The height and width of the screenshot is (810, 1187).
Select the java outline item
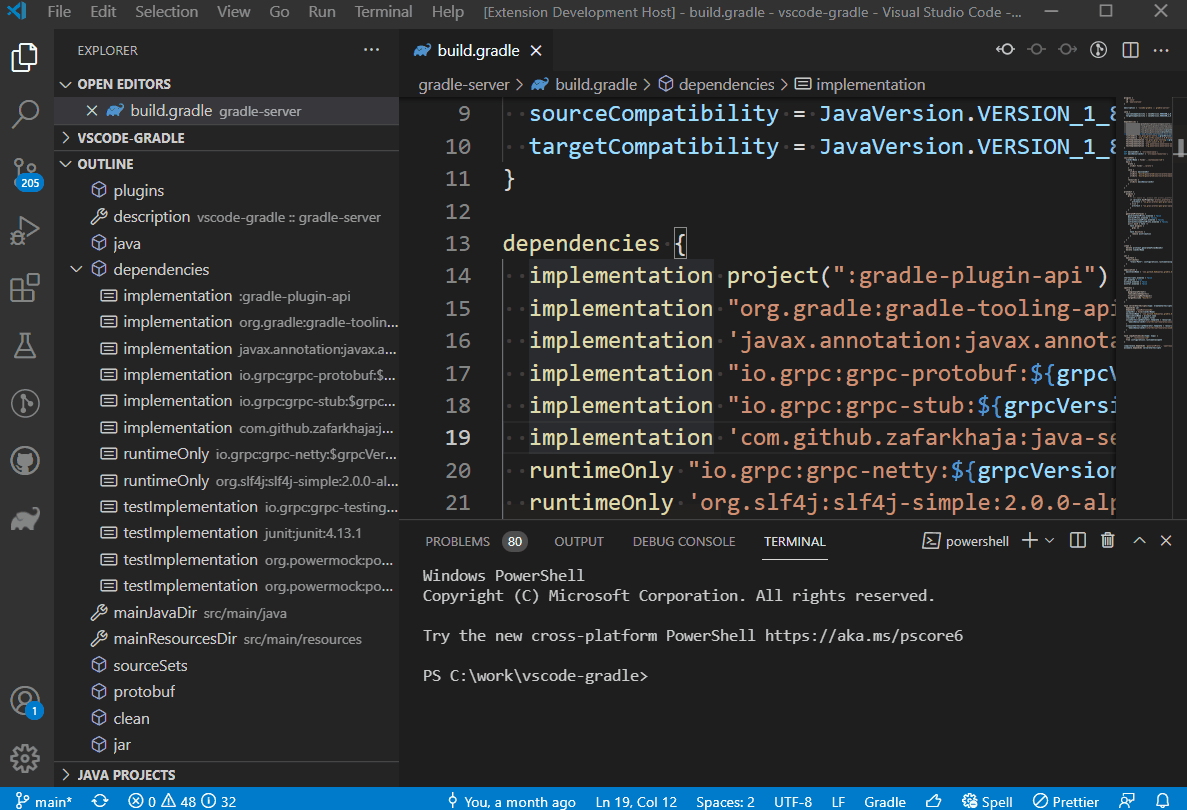(227, 244)
